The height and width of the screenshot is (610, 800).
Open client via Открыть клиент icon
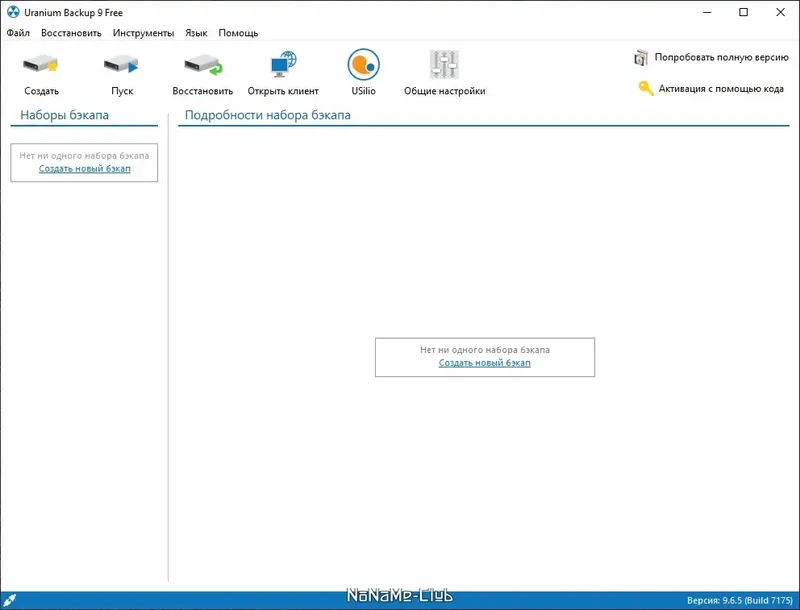click(283, 64)
